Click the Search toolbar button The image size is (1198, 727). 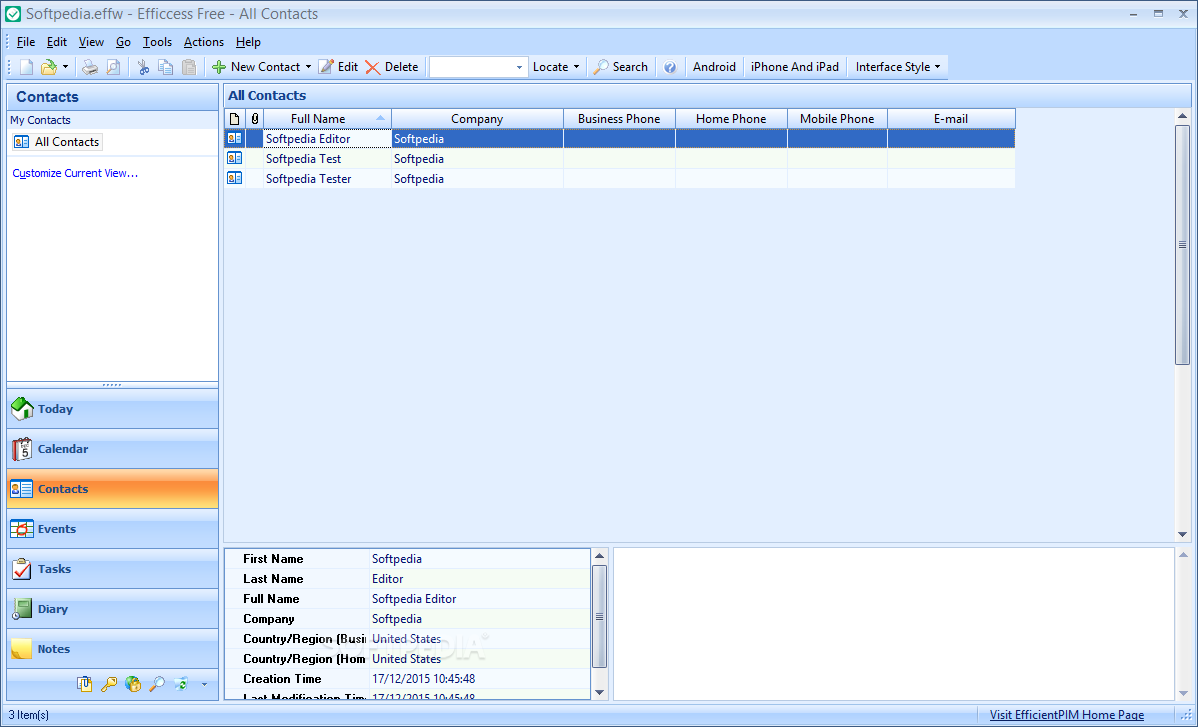[x=621, y=67]
